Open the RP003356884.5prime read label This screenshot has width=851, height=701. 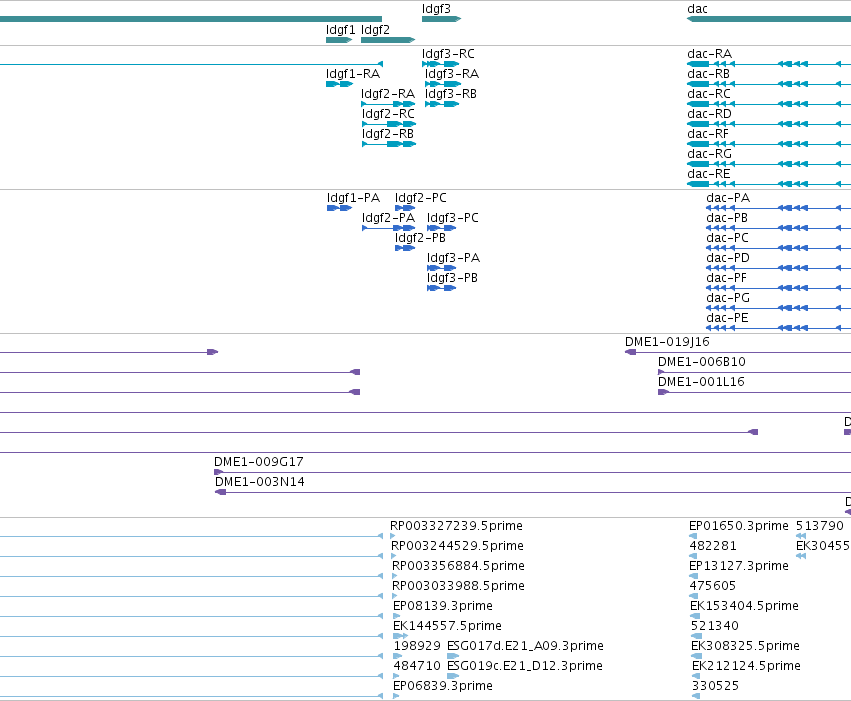point(458,566)
